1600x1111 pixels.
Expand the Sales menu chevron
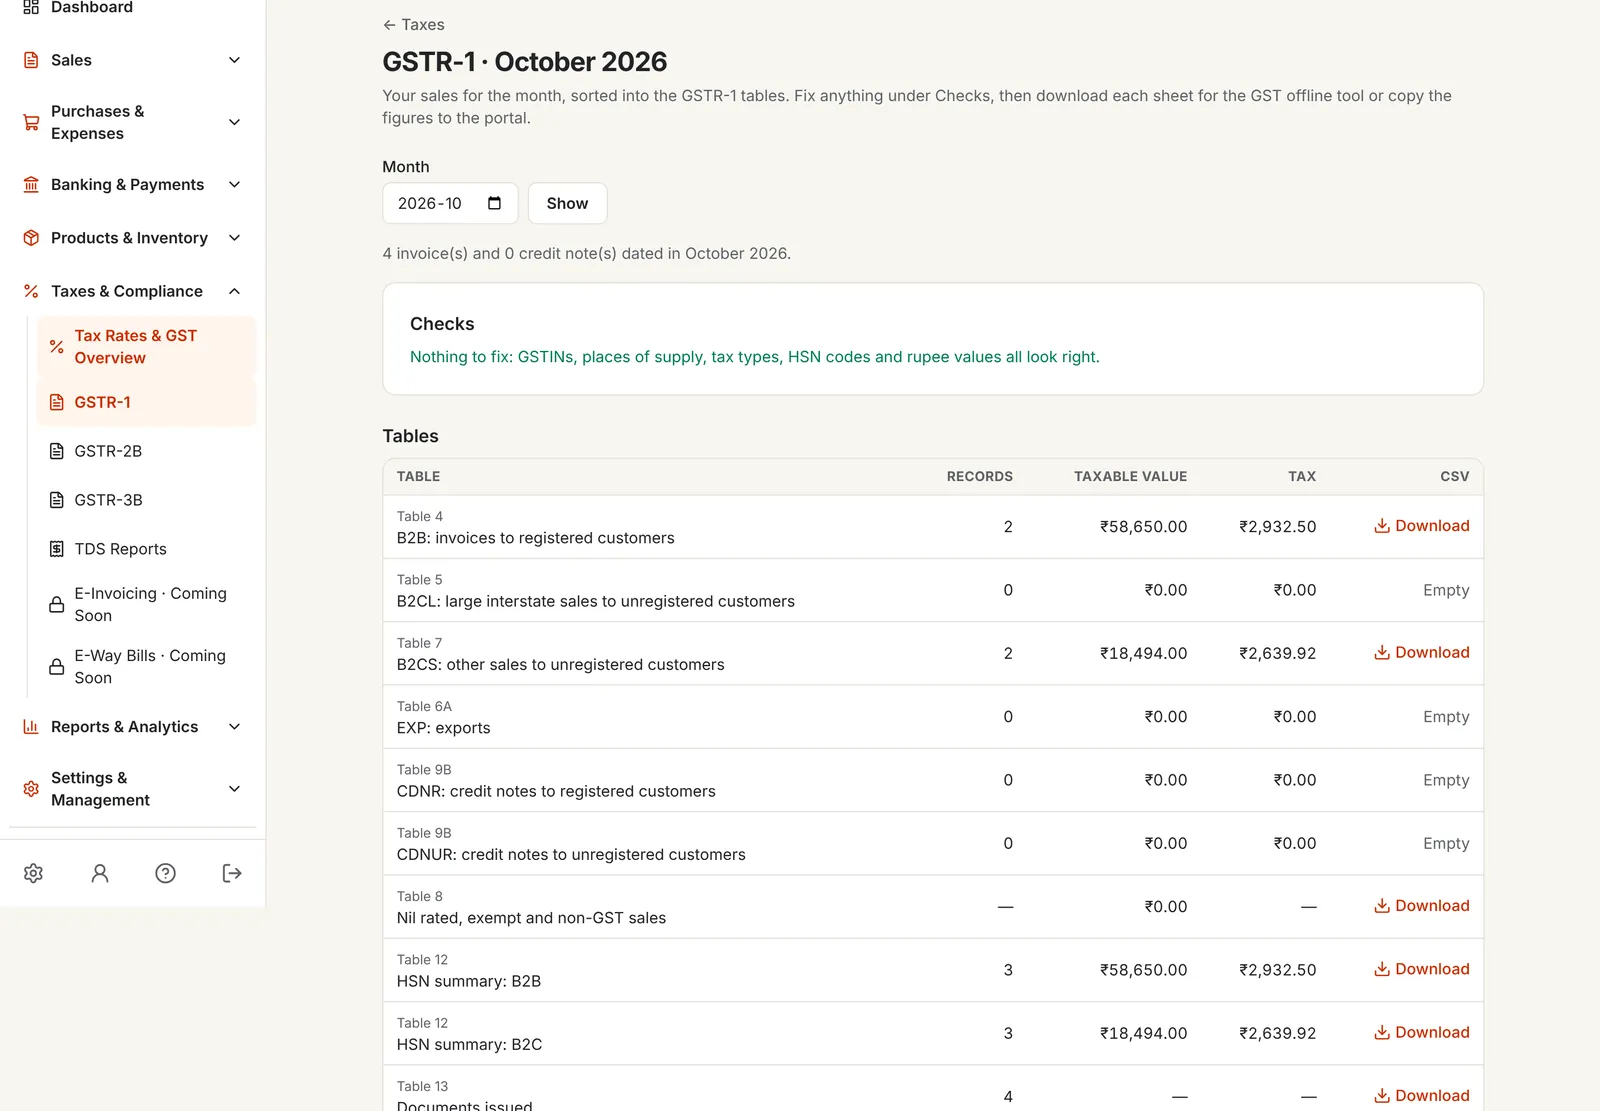[234, 60]
